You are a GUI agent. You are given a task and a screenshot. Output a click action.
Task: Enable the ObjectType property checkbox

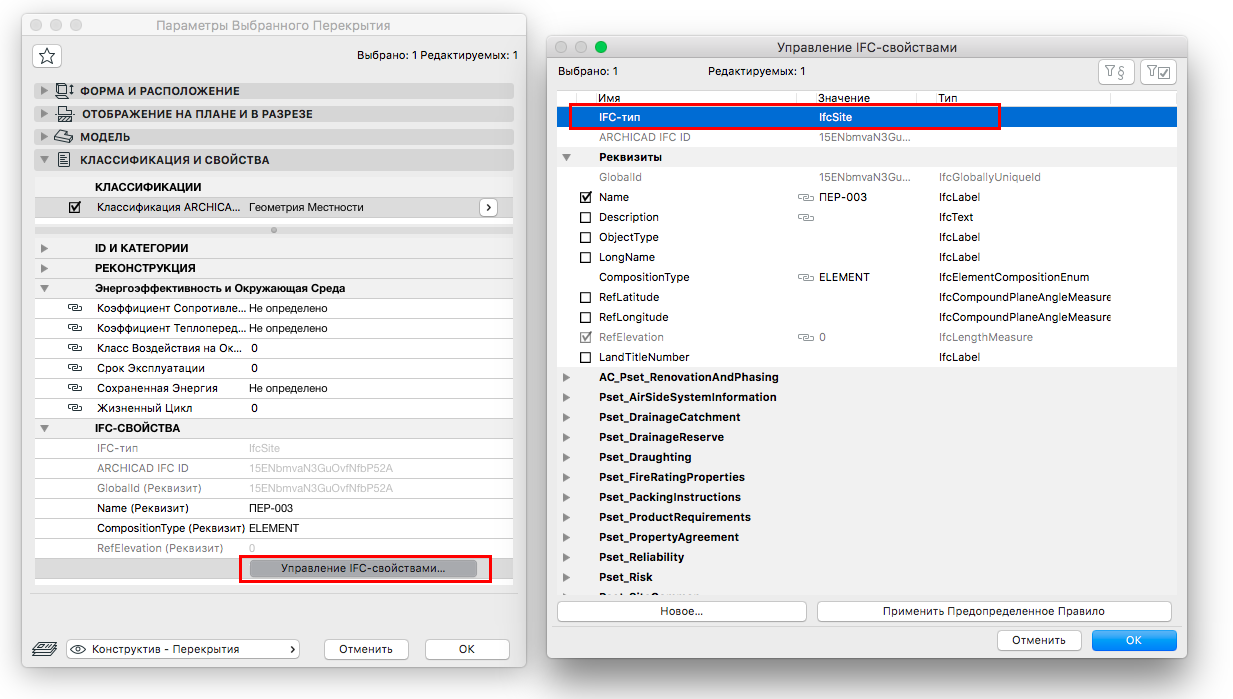point(586,237)
